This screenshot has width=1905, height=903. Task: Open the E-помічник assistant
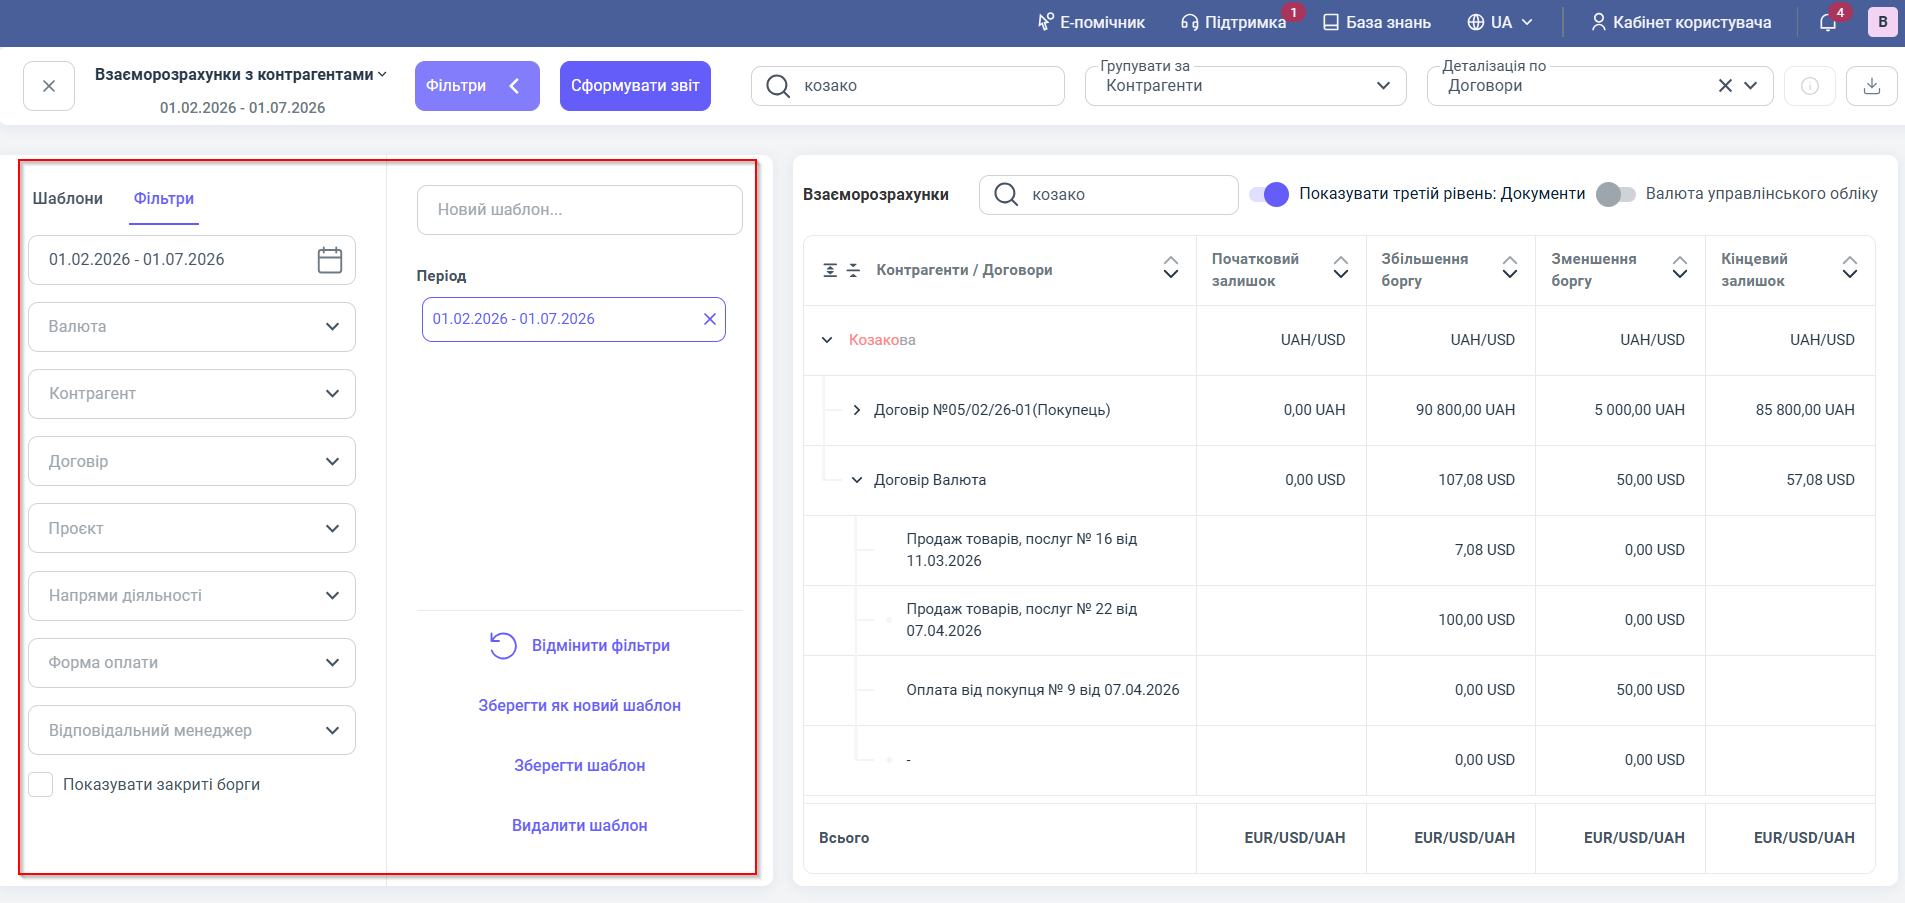pyautogui.click(x=1091, y=22)
